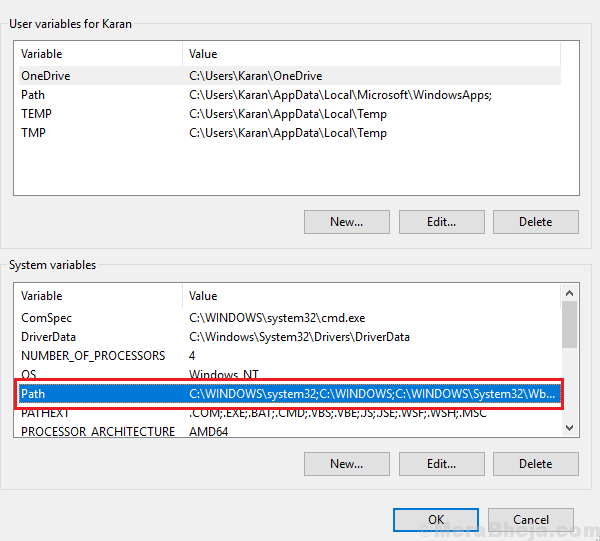The image size is (600, 541).
Task: Click C:\WINDOWS\system32\cmd.exe value
Action: point(277,318)
